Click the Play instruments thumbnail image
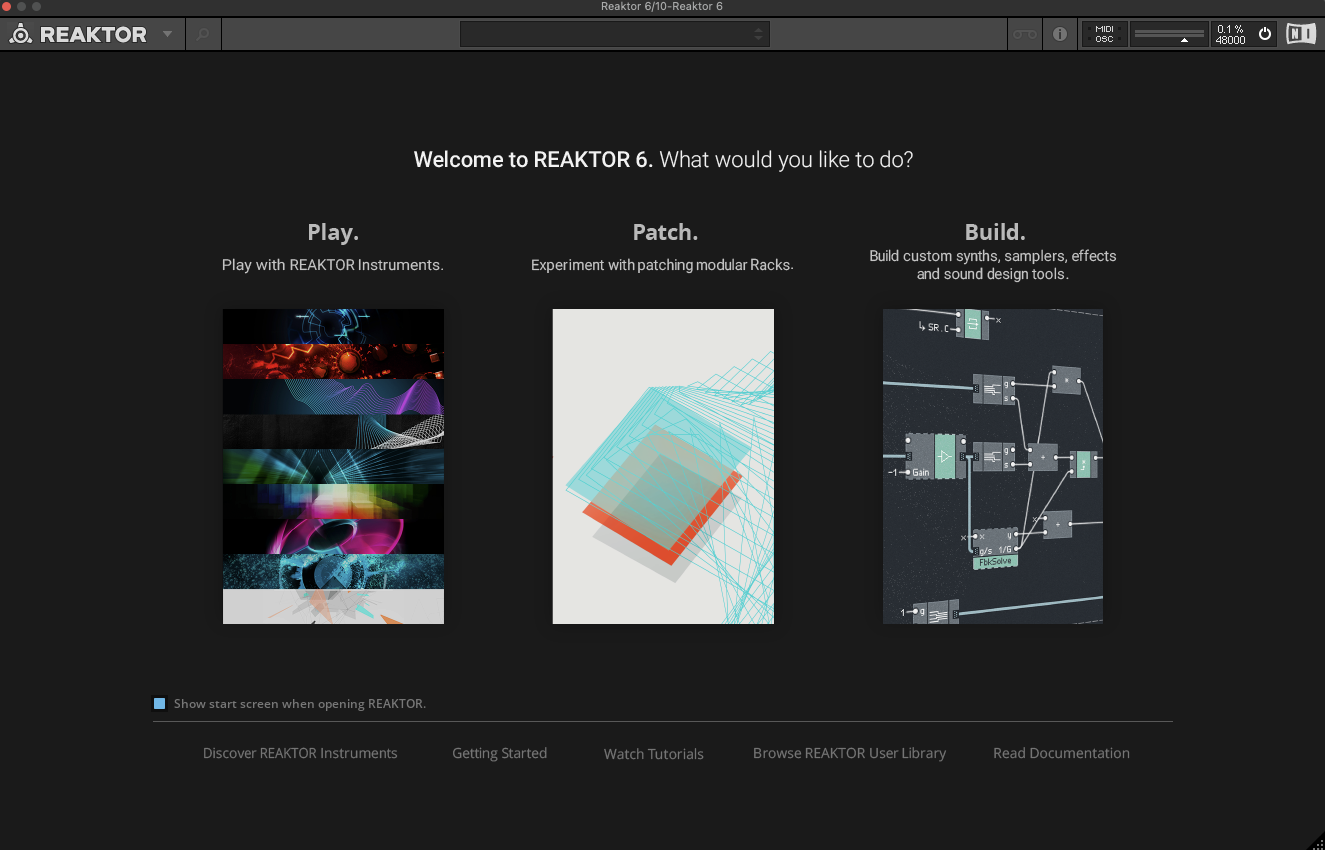The height and width of the screenshot is (850, 1325). click(x=333, y=466)
